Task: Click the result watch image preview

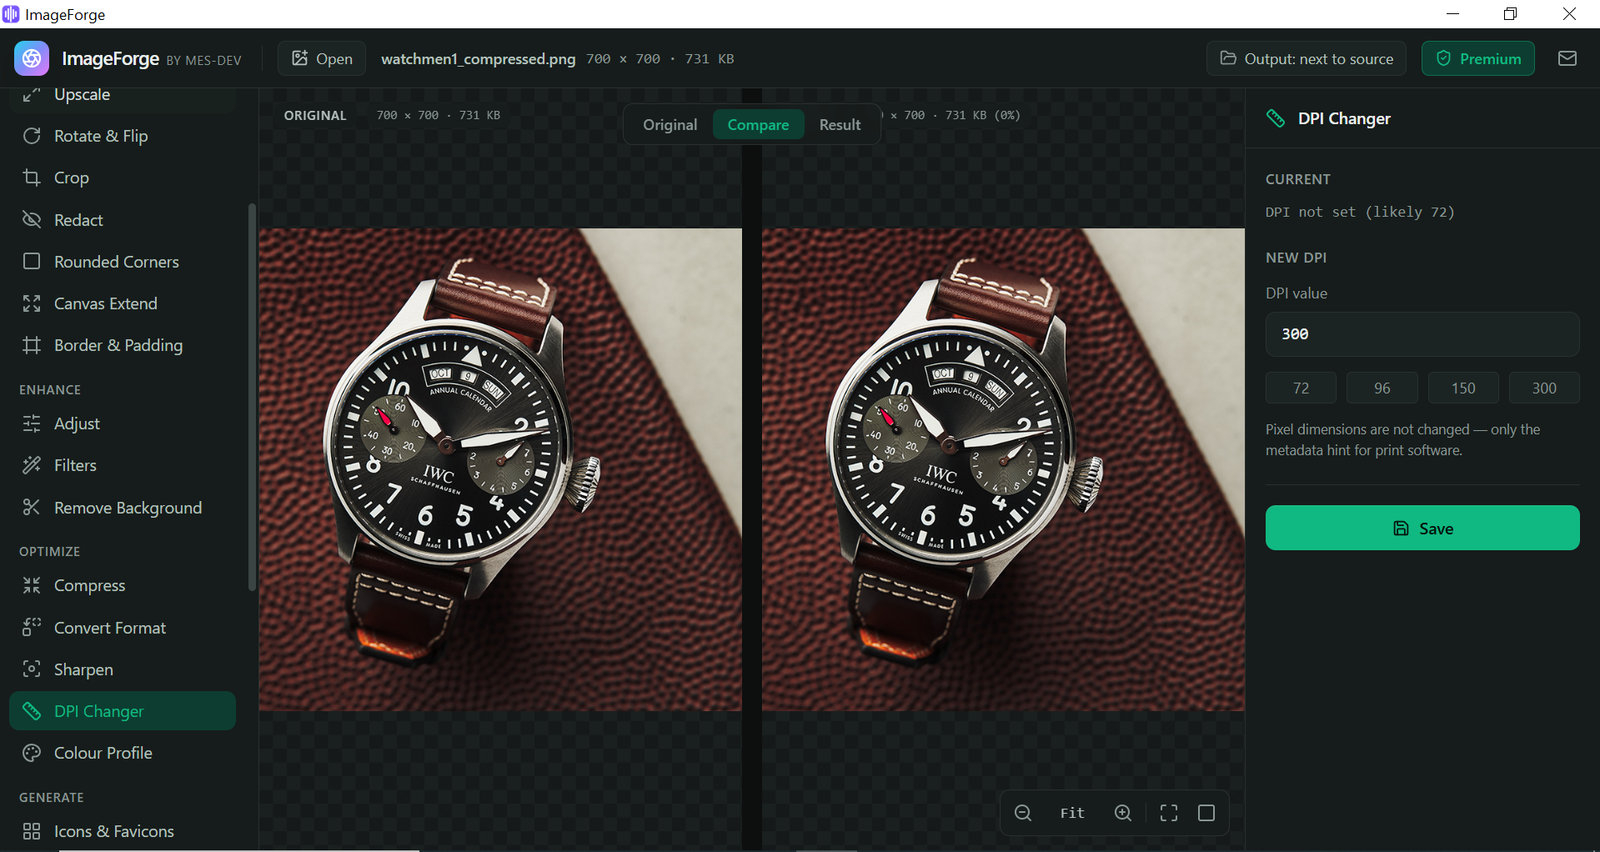Action: point(1003,470)
